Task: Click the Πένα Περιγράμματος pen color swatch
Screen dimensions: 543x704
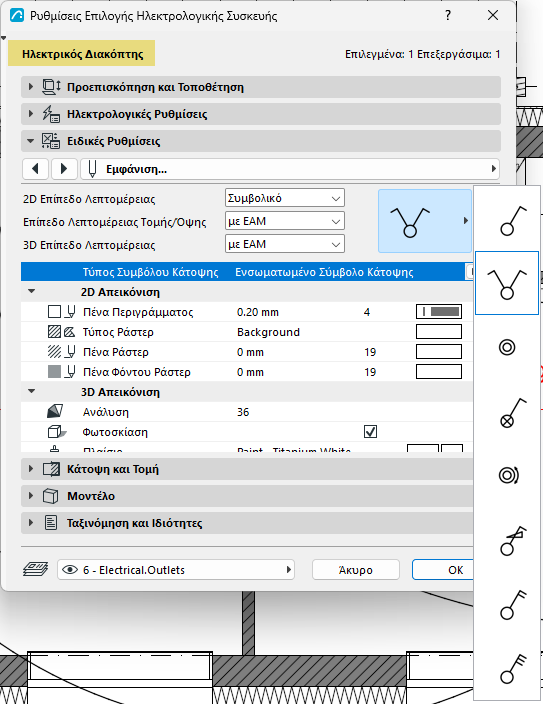Action: point(439,312)
